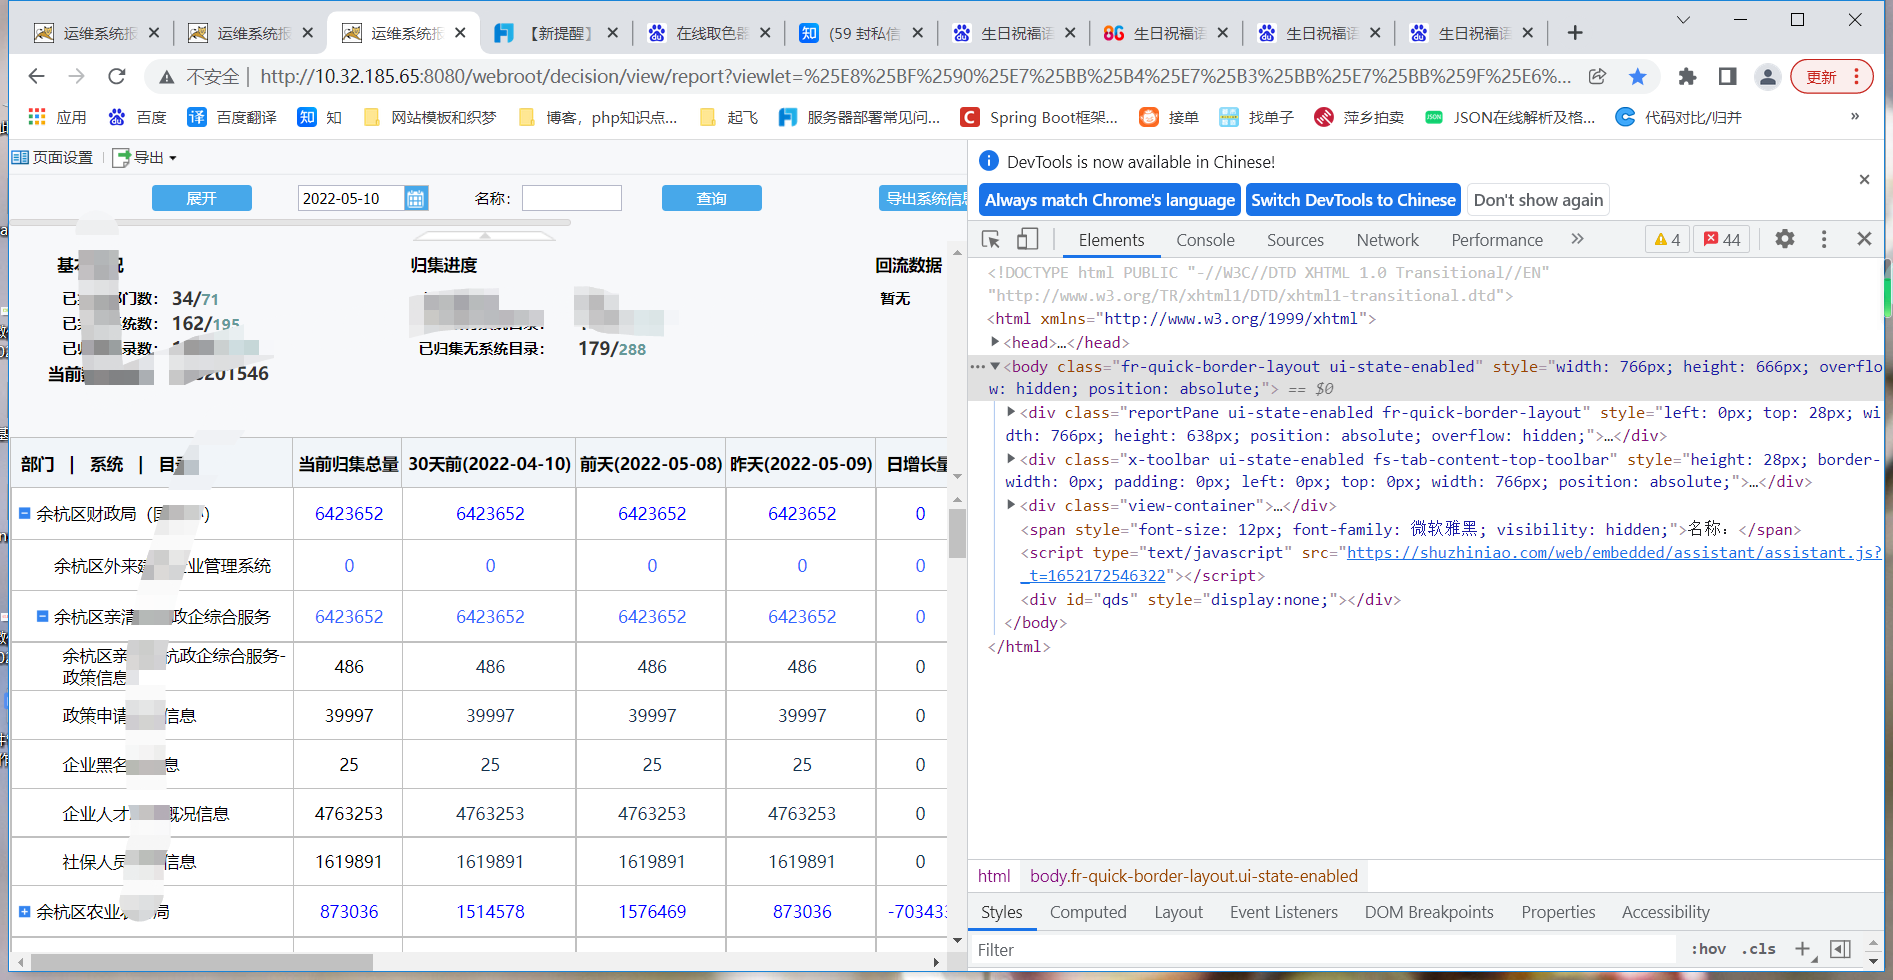
Task: Toggle the Chrome side panel icon
Action: click(x=1727, y=76)
